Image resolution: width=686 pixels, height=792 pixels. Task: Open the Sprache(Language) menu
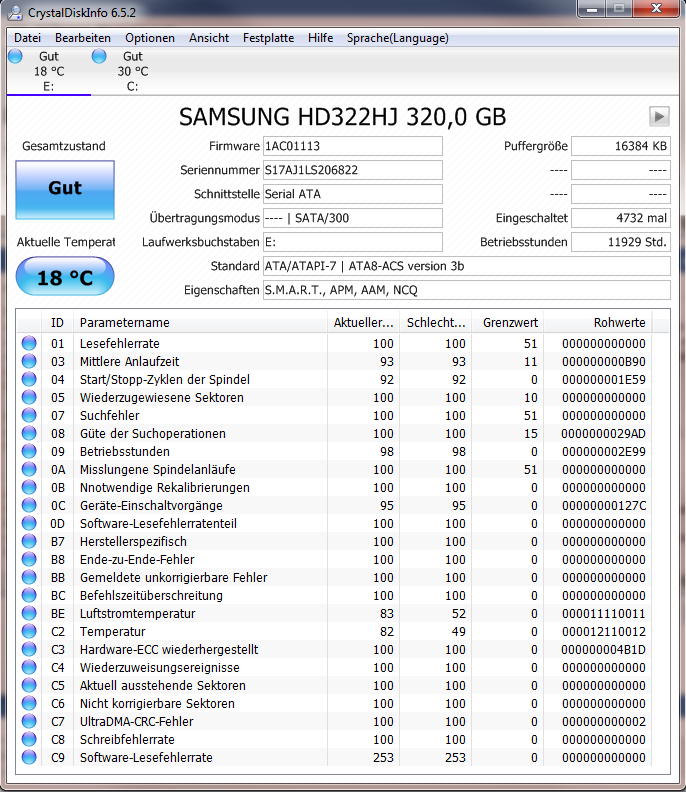398,38
